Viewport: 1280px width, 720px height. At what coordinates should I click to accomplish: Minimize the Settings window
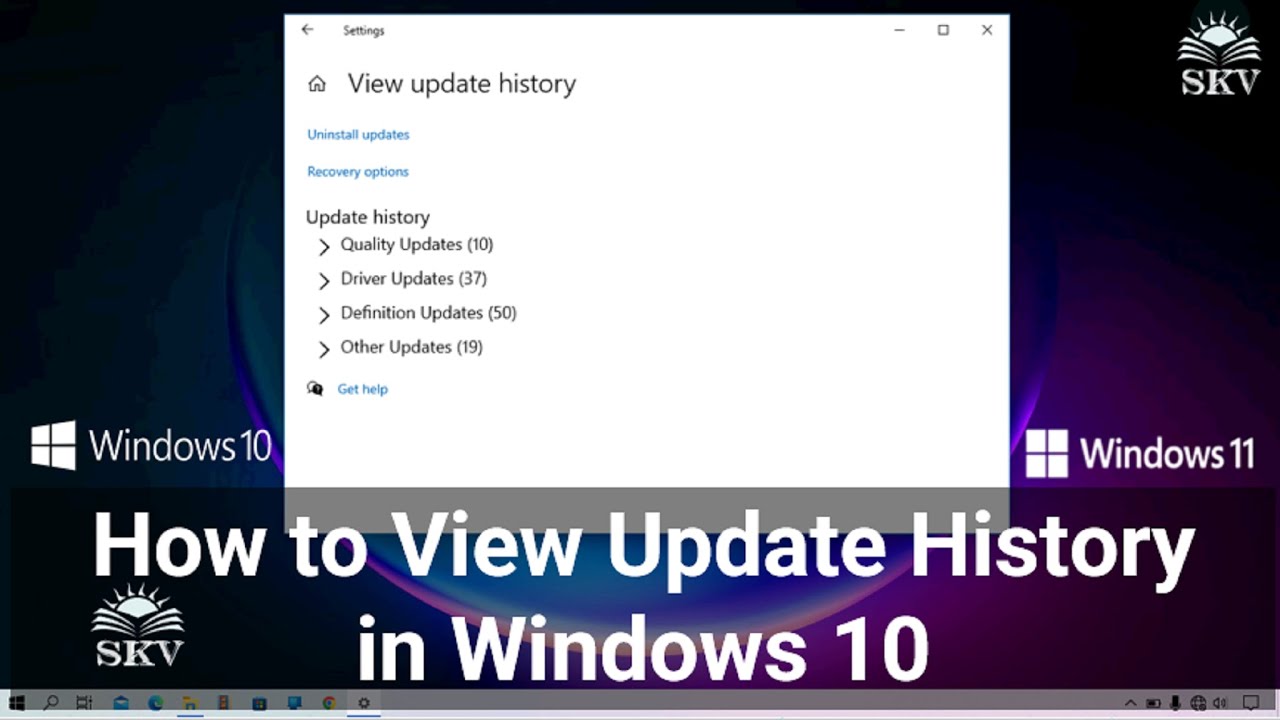pos(899,30)
